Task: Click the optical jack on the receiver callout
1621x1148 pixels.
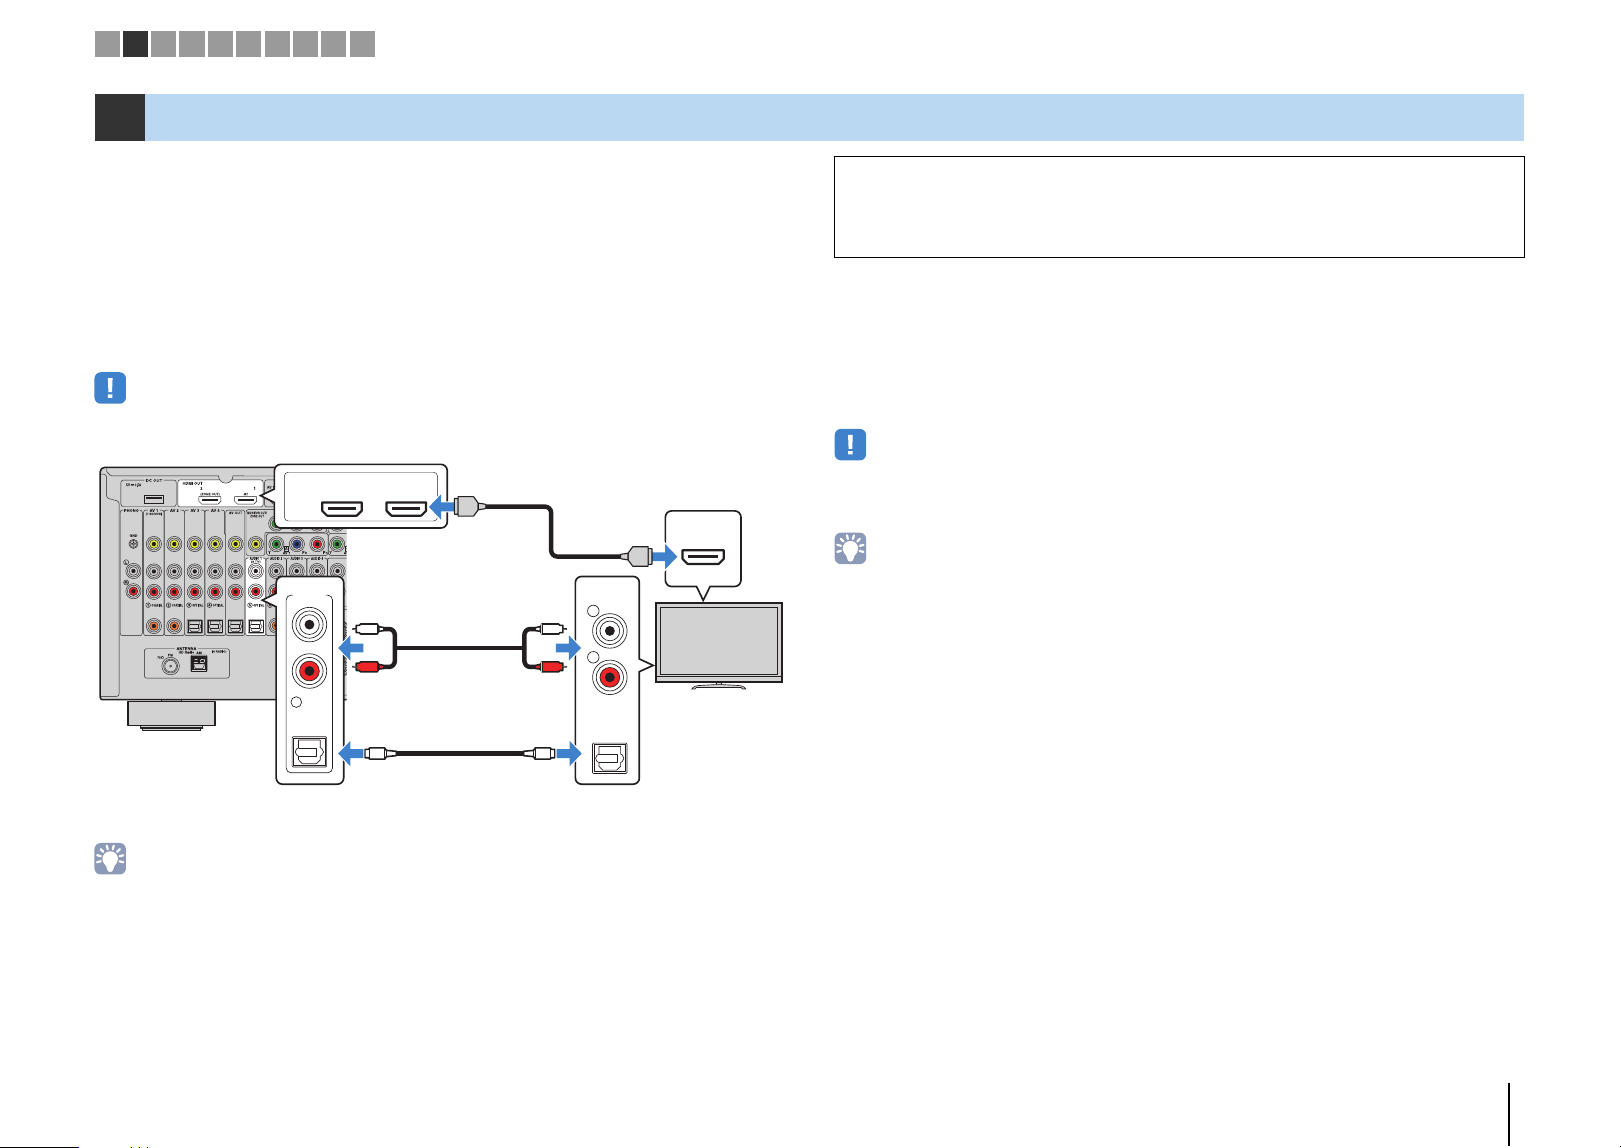Action: click(308, 753)
